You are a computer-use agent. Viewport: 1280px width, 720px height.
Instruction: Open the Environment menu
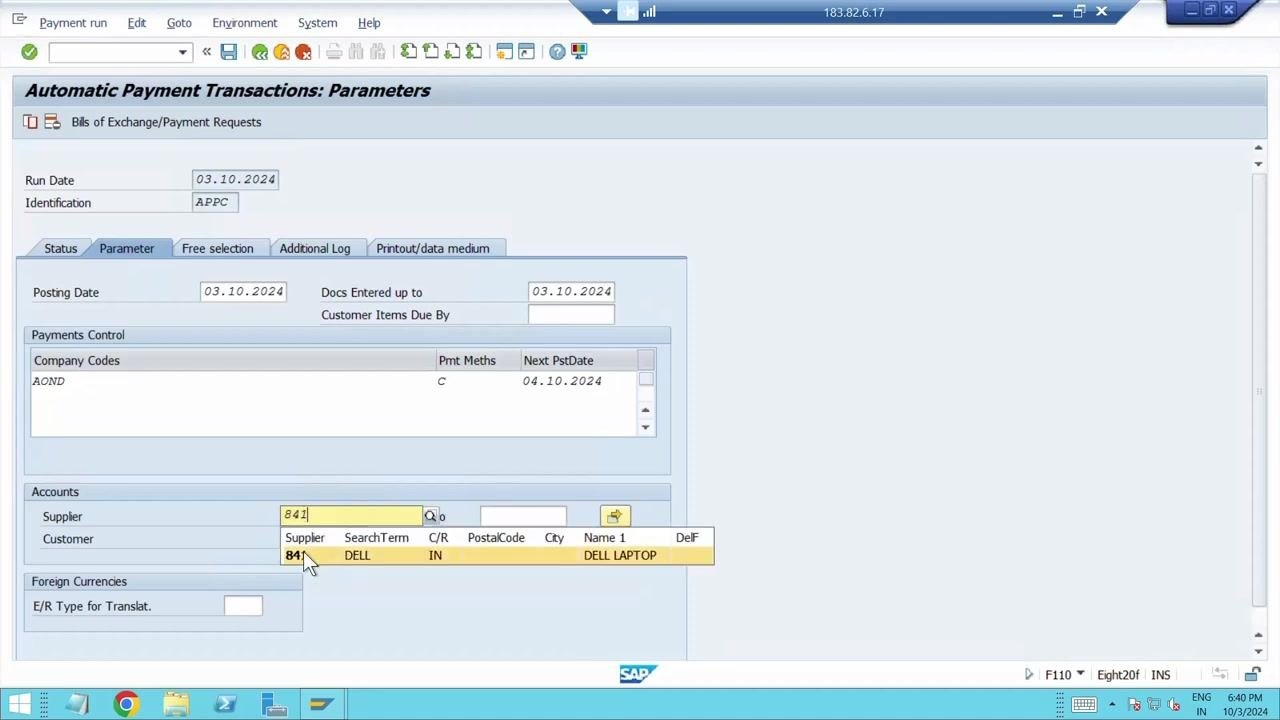[x=245, y=23]
